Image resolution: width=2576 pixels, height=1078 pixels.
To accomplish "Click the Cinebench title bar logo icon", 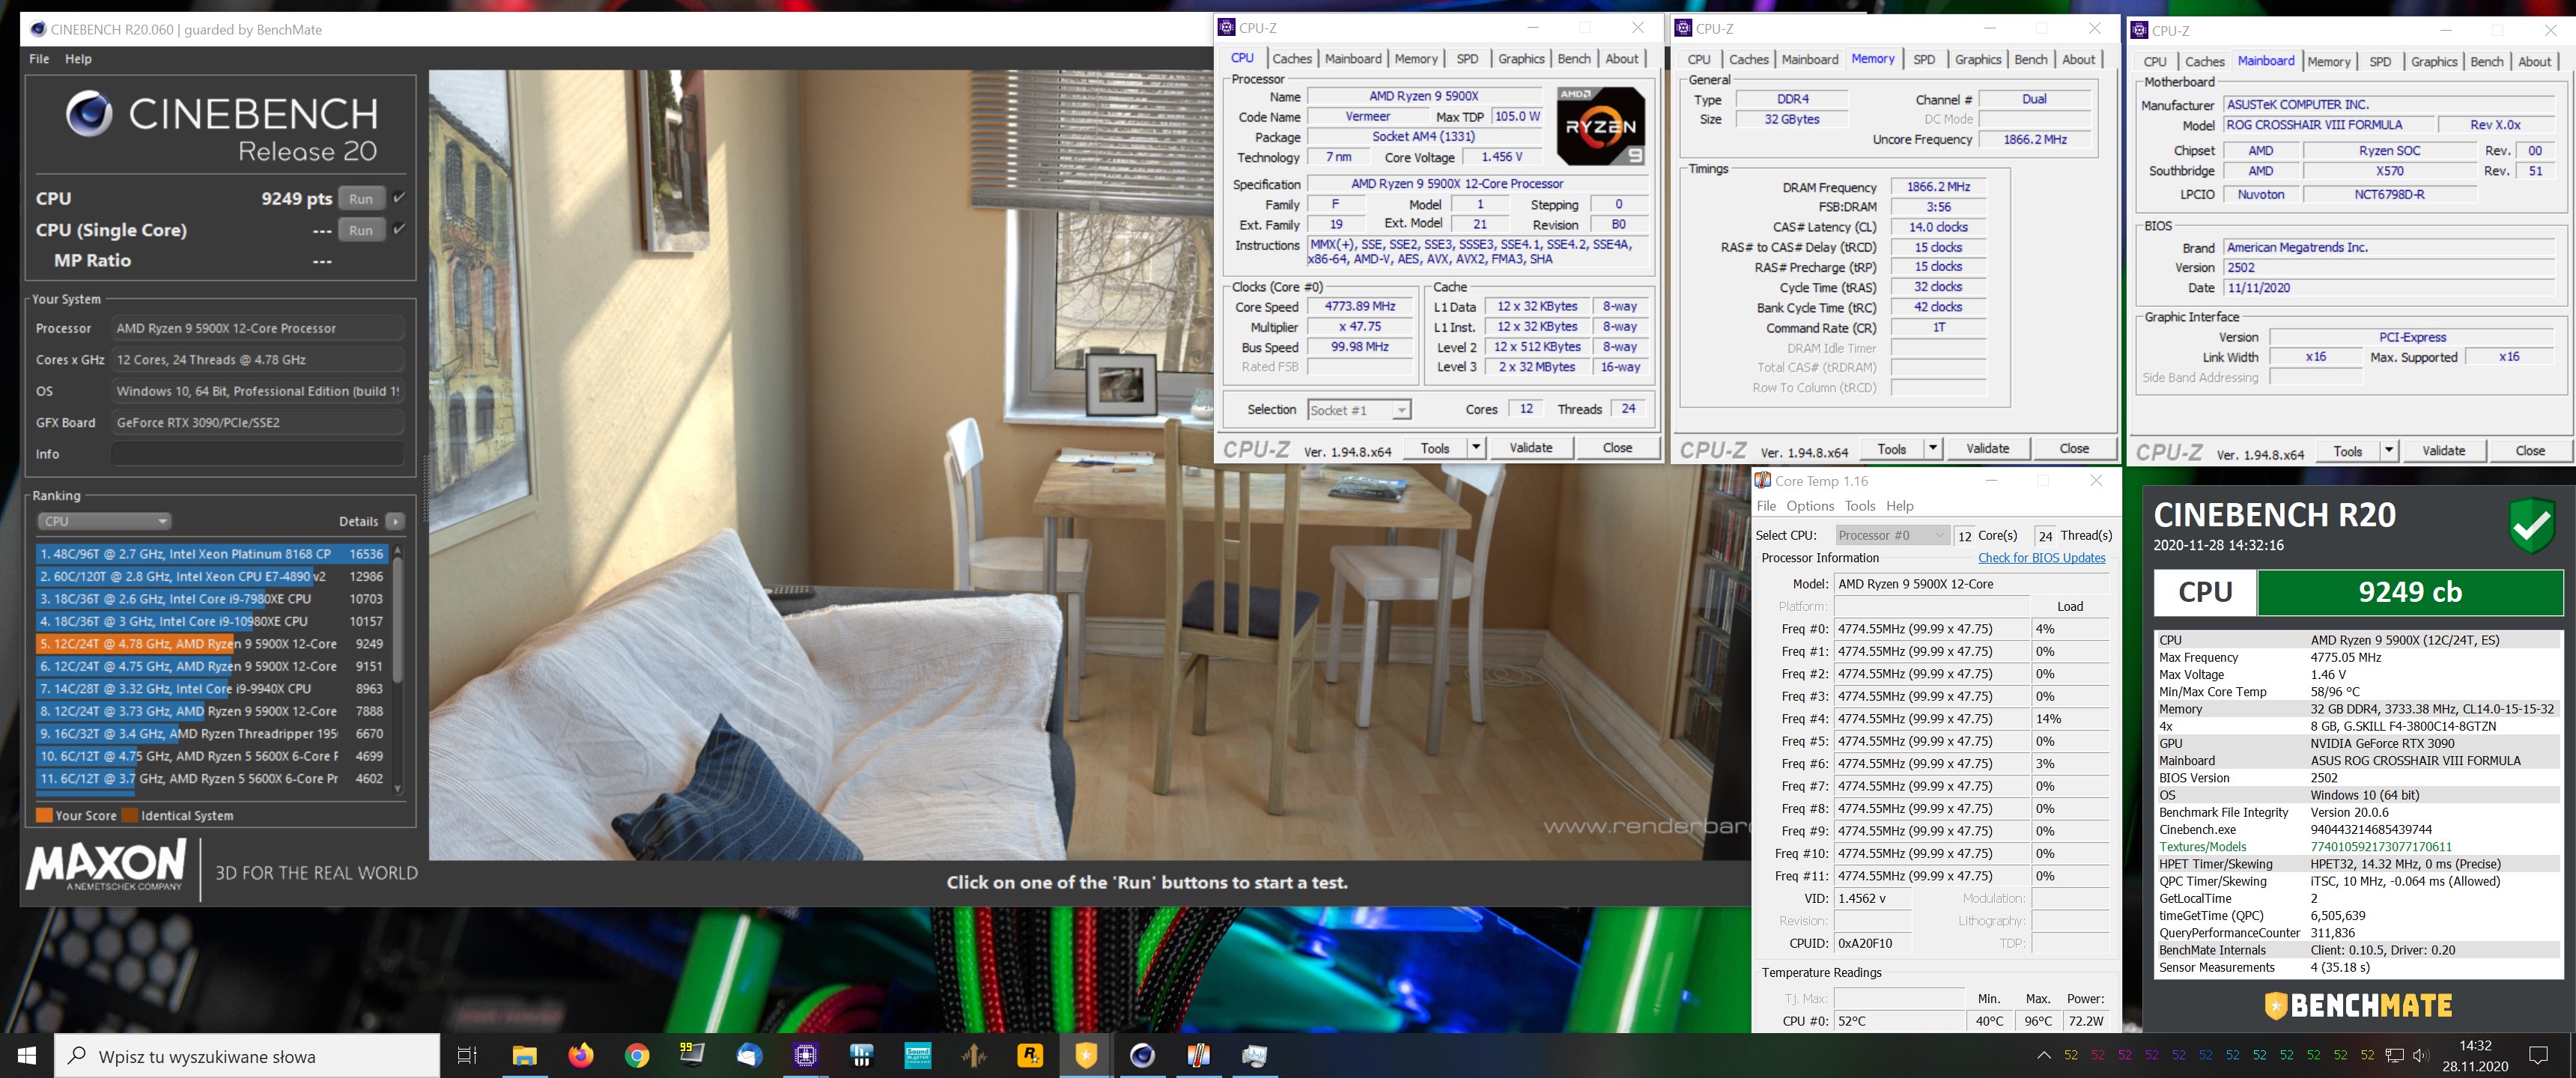I will (x=38, y=29).
